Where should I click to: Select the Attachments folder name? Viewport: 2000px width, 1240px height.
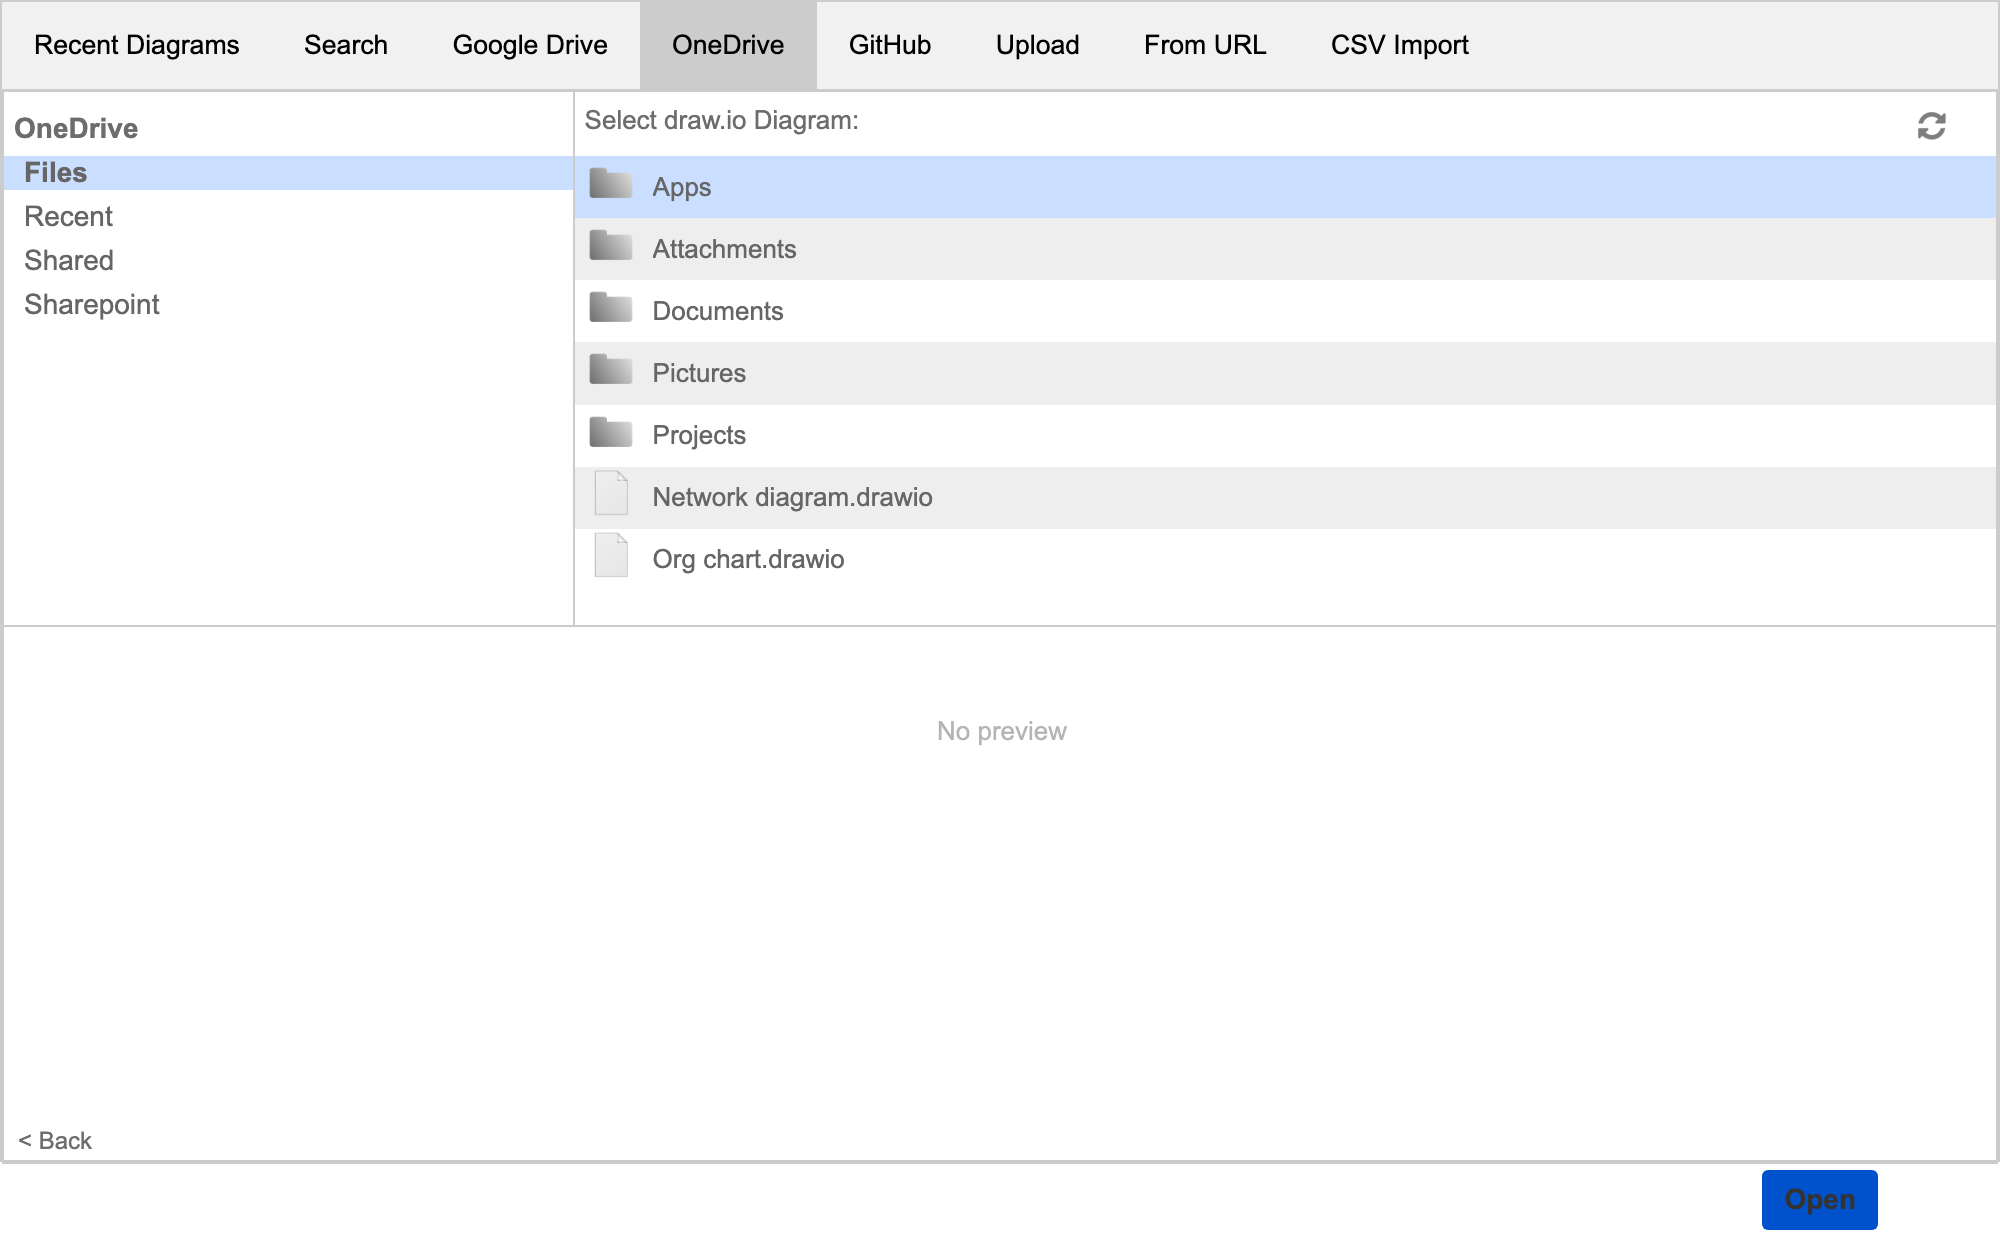[725, 249]
